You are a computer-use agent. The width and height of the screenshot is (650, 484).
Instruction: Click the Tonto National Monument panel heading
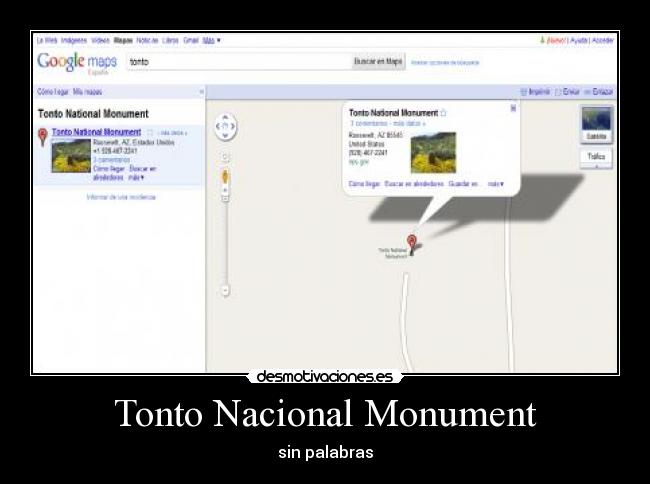pyautogui.click(x=93, y=114)
